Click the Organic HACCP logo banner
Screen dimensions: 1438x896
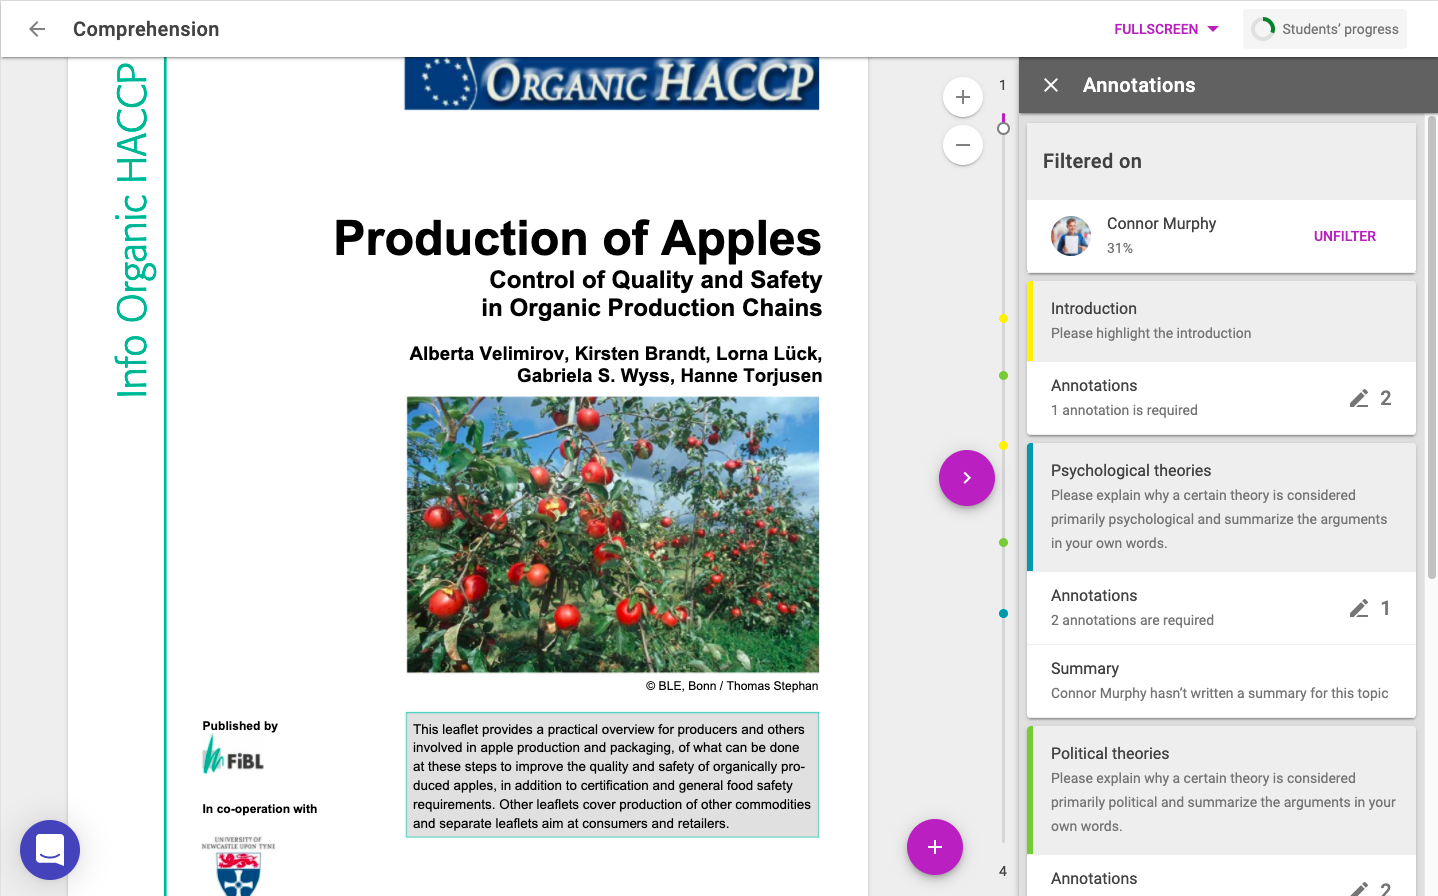click(612, 83)
